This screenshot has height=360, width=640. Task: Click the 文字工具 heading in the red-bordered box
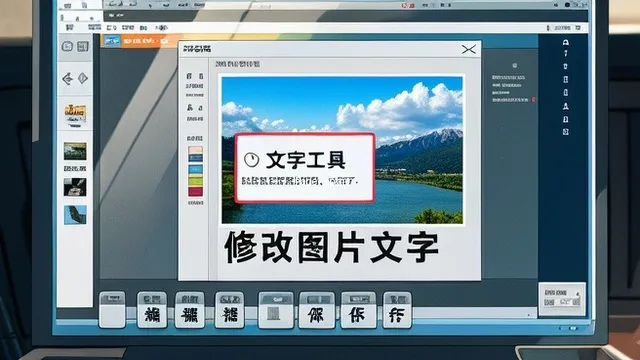click(x=305, y=160)
